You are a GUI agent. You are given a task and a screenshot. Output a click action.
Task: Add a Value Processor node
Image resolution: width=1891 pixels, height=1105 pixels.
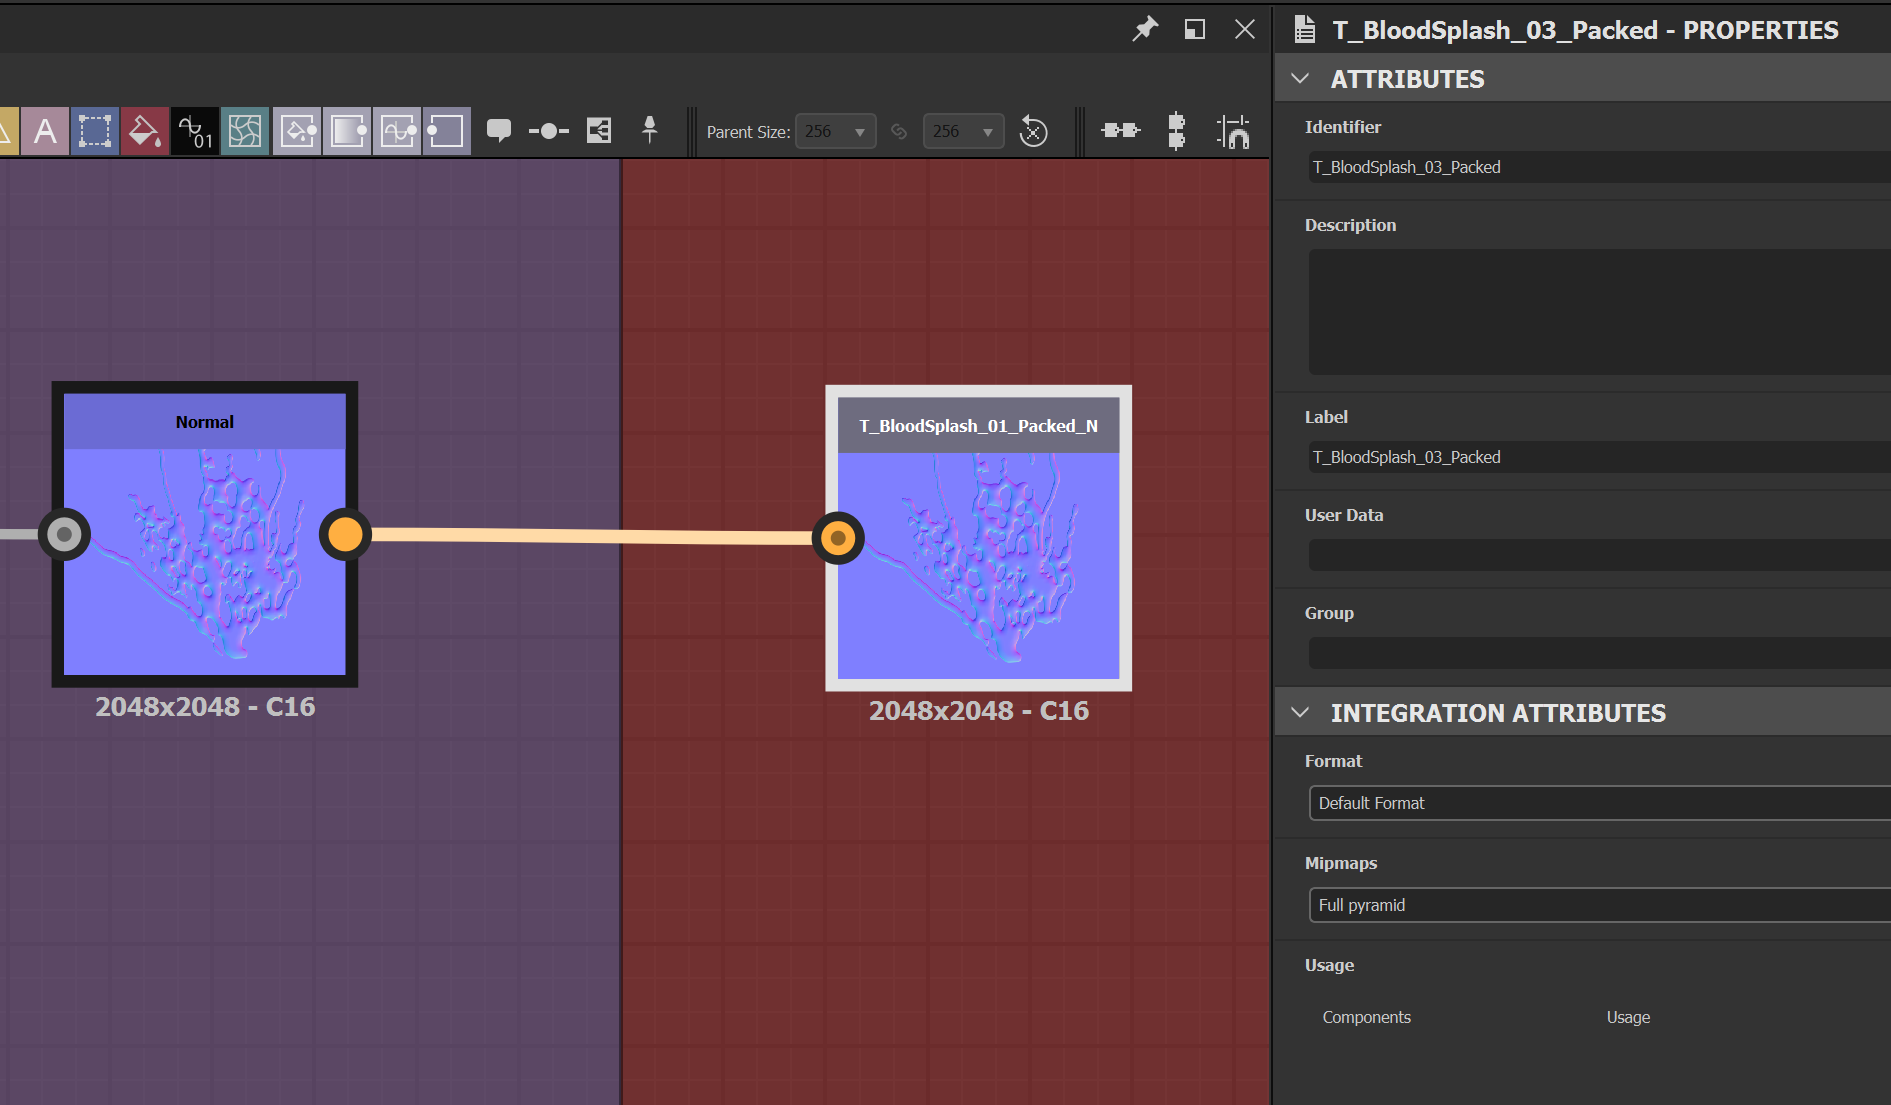tap(195, 131)
